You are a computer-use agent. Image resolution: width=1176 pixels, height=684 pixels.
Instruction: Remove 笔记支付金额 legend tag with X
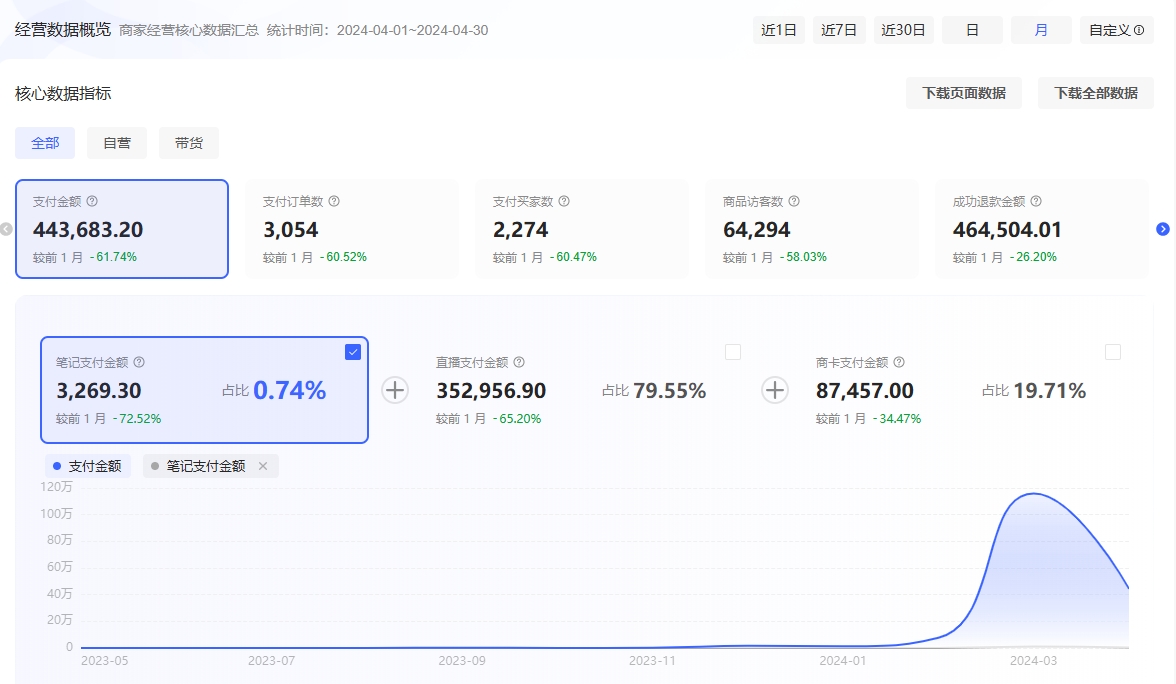[263, 466]
